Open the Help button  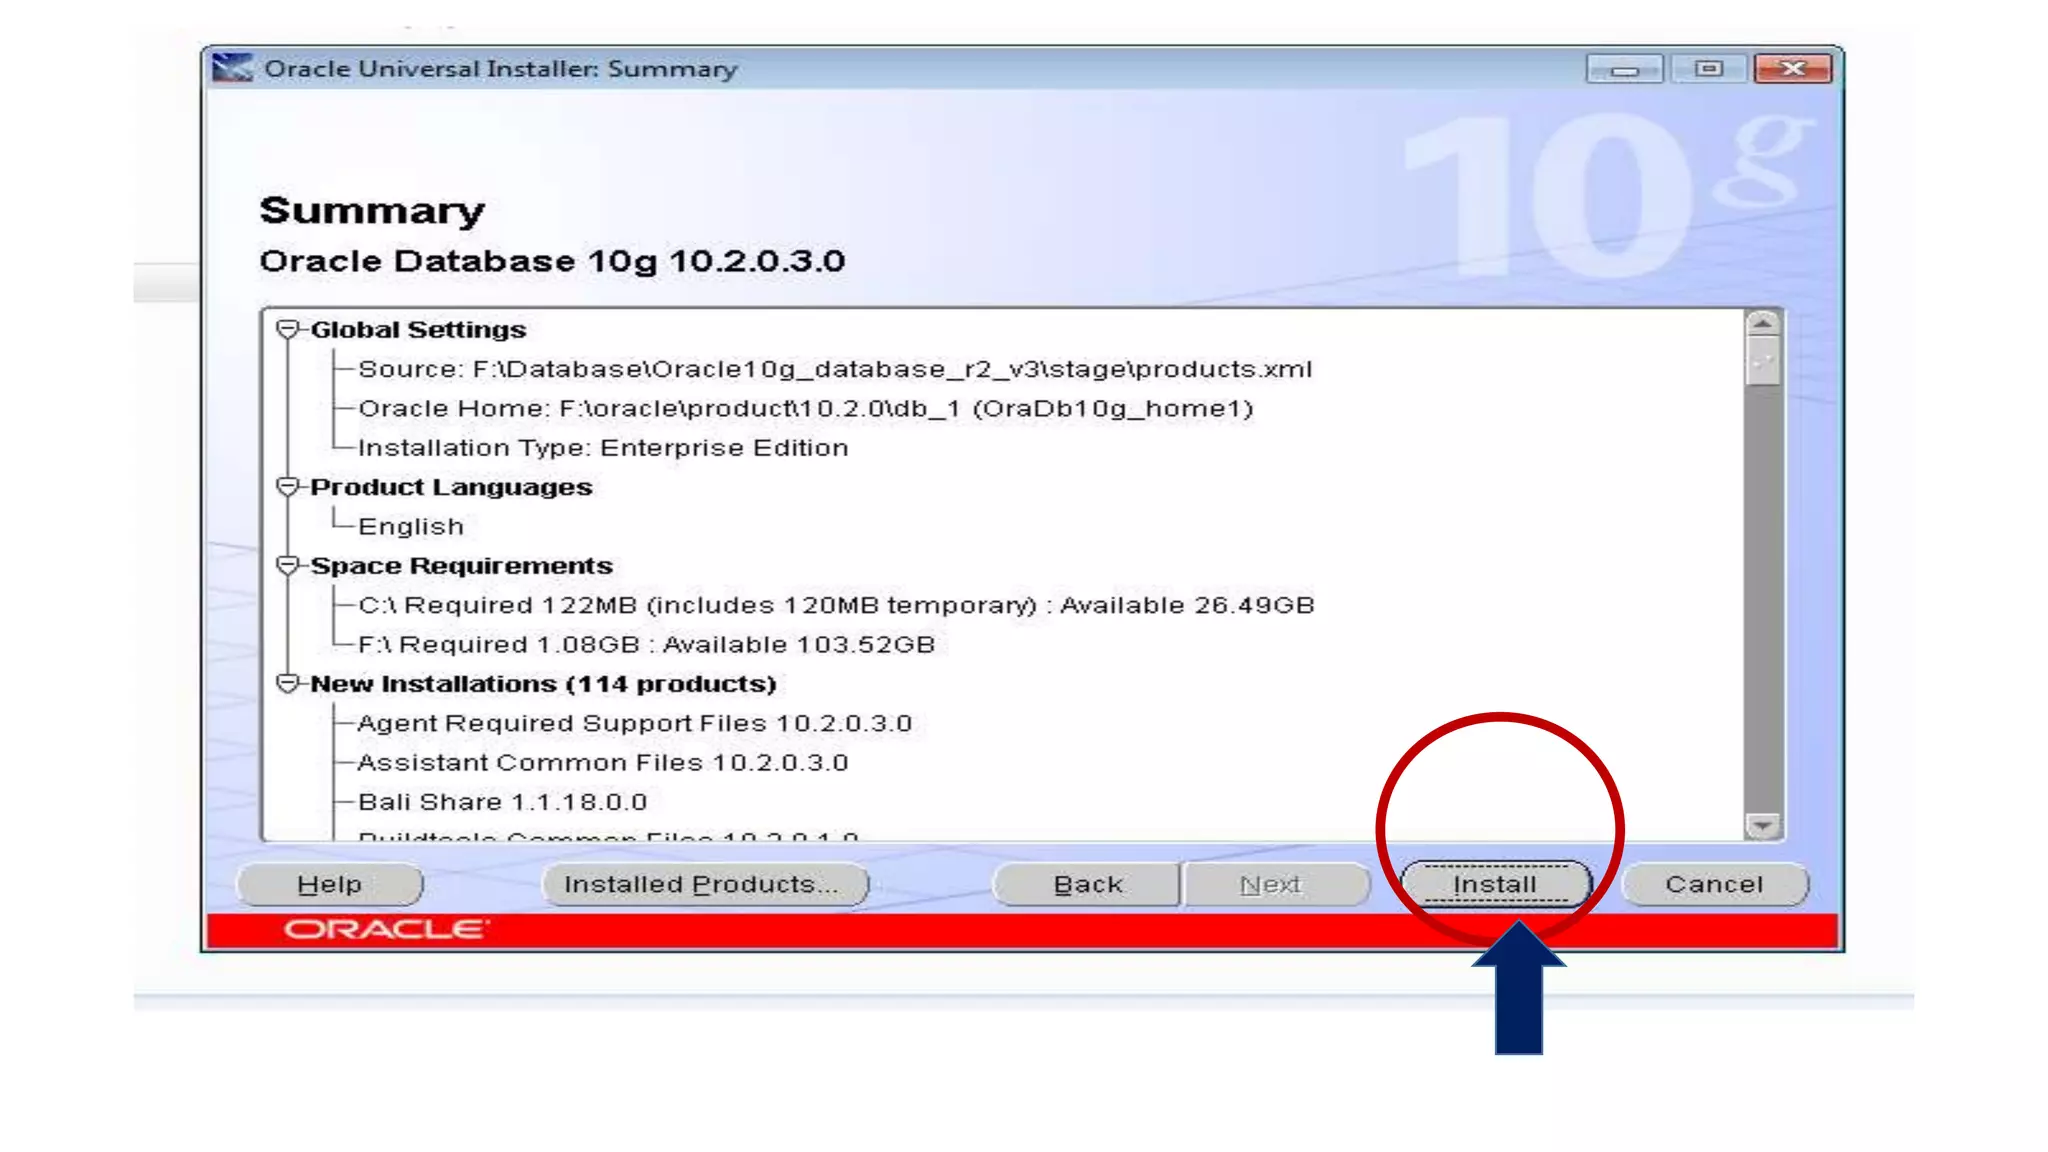pos(330,885)
